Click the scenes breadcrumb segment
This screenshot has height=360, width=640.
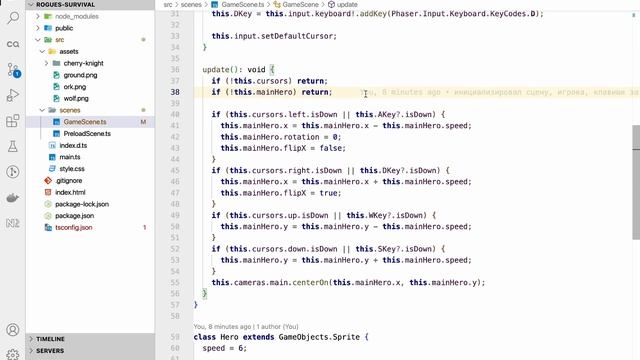point(191,4)
